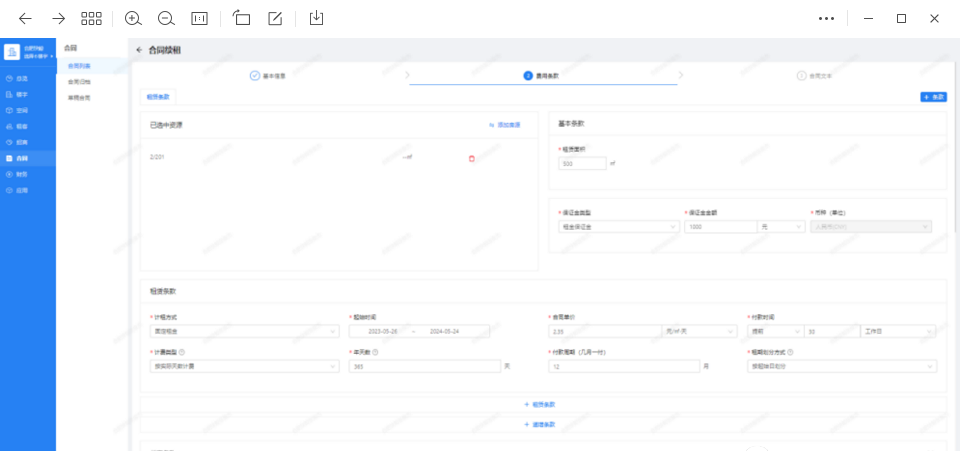Save the image with download icon
The width and height of the screenshot is (962, 451).
(x=316, y=18)
